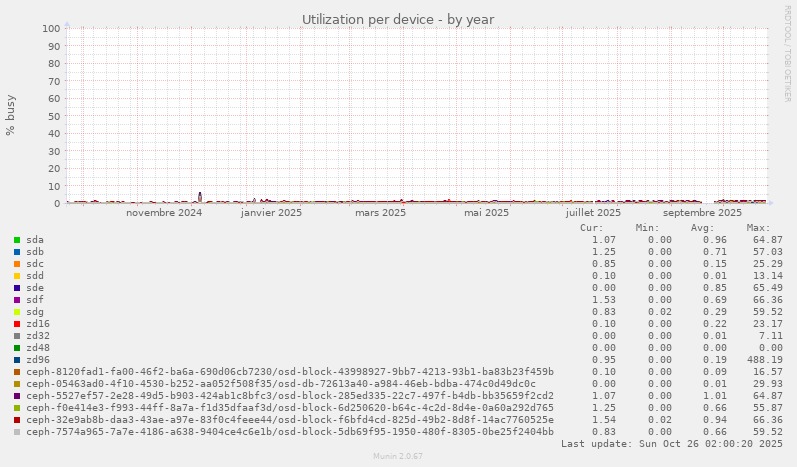Click the sda legend color swatch
Viewport: 797px width, 467px height.
point(17,240)
